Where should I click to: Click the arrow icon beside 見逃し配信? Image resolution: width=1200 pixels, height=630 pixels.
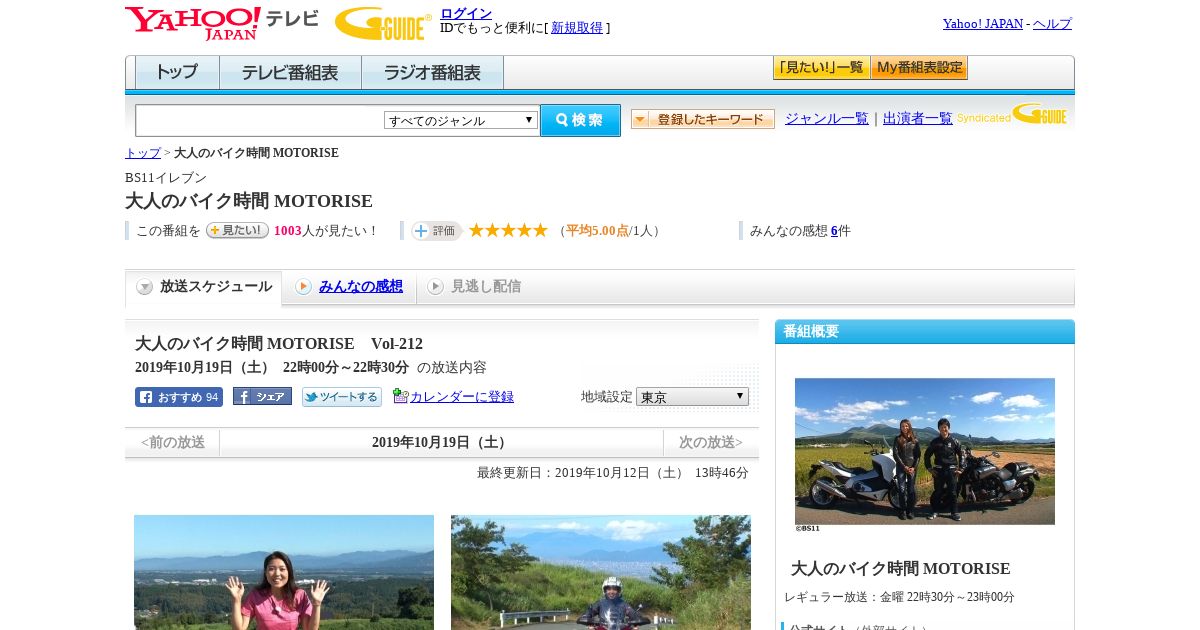click(435, 287)
